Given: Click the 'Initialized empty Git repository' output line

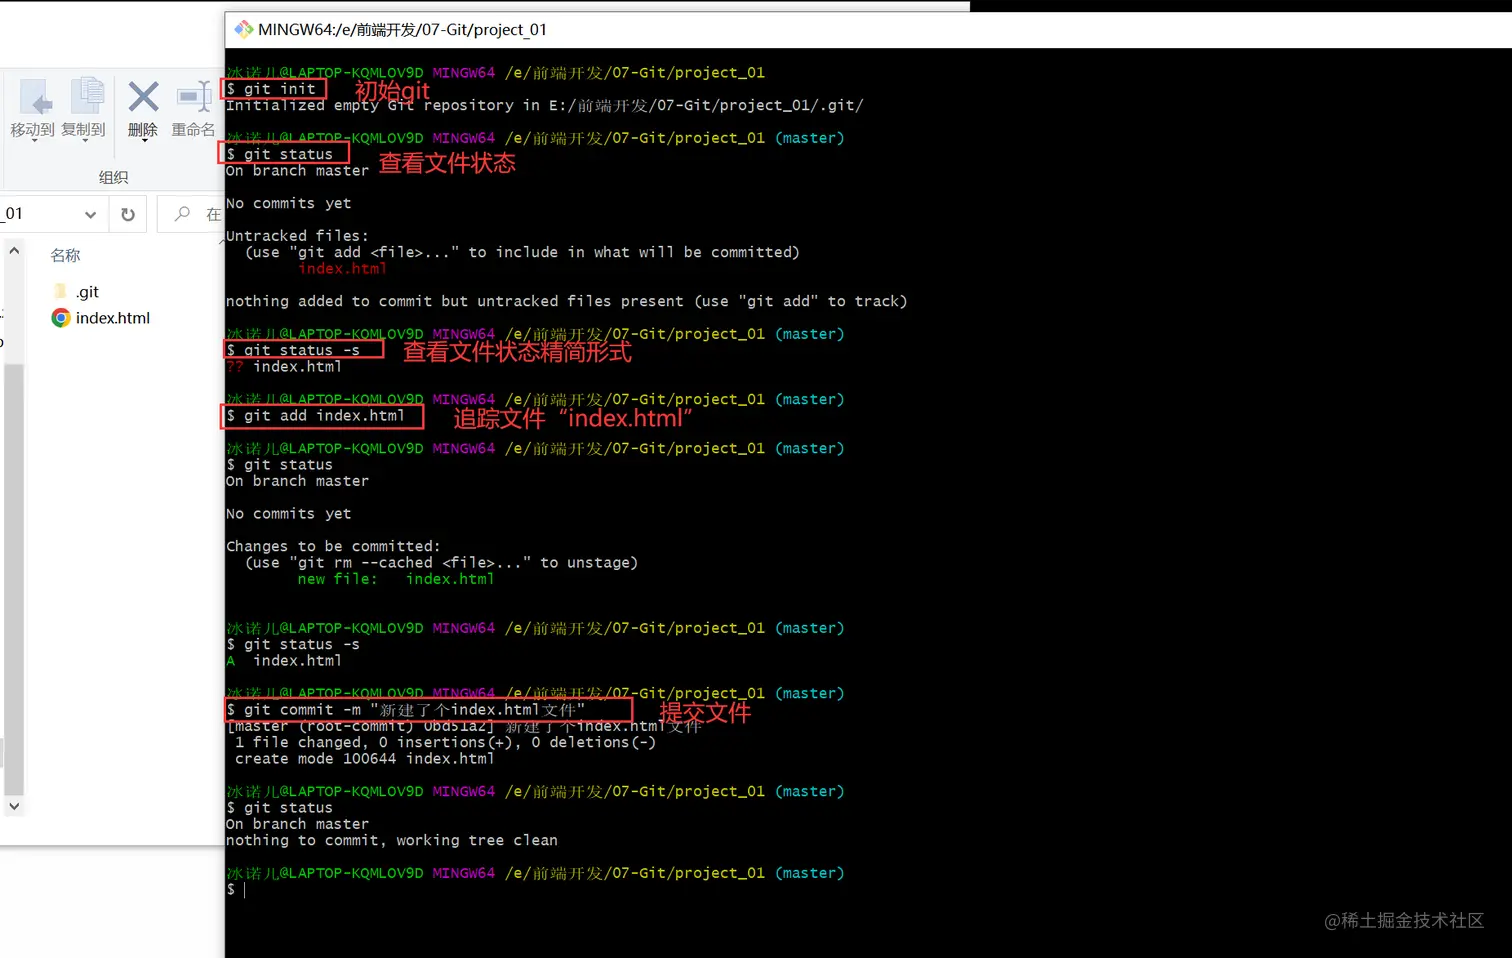Looking at the screenshot, I should coord(544,105).
